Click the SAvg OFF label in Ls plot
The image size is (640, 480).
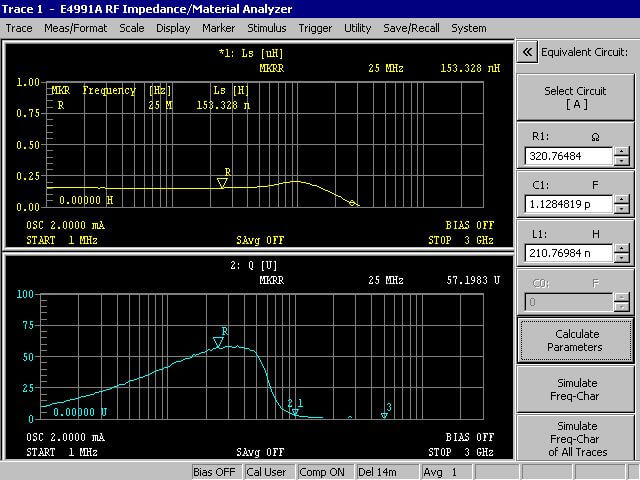260,240
